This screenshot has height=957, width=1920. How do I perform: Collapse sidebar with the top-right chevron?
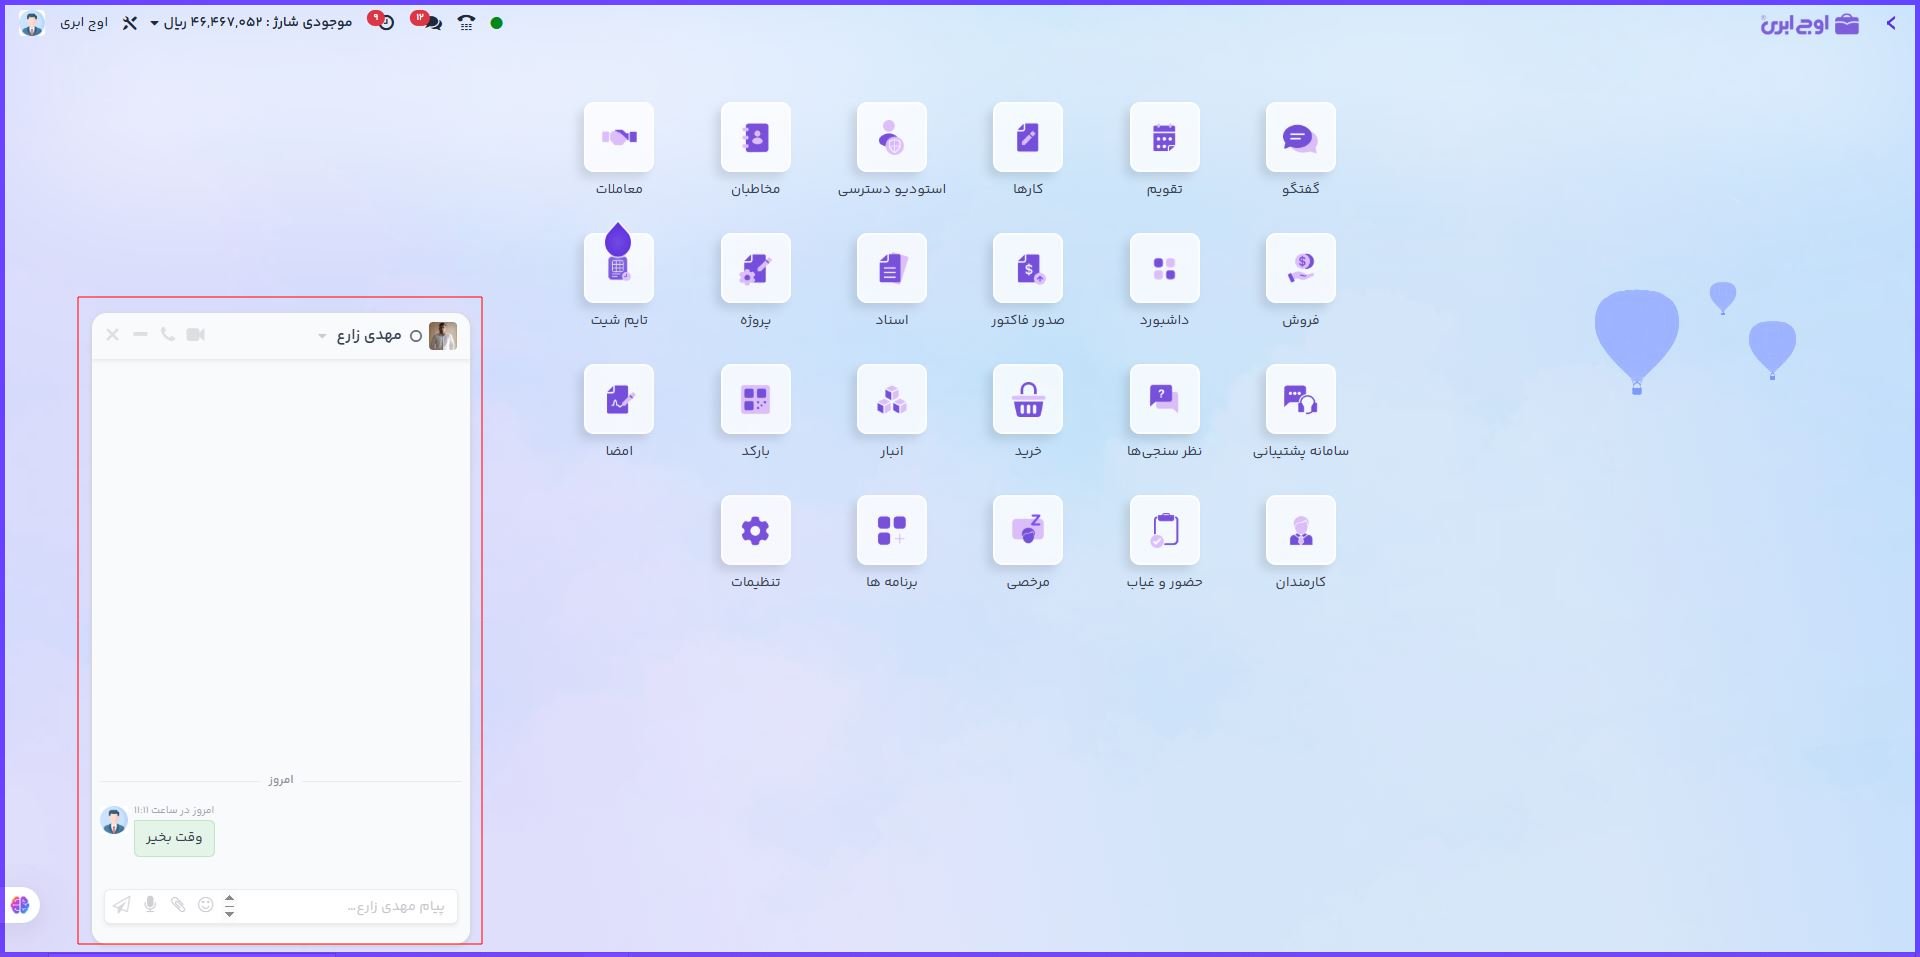click(x=1890, y=23)
